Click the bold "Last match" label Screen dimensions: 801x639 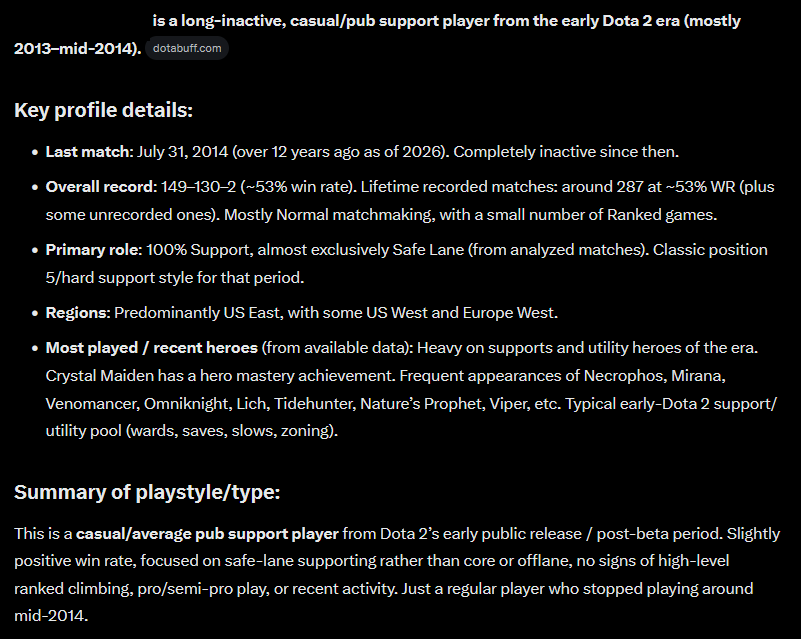pyautogui.click(x=87, y=152)
